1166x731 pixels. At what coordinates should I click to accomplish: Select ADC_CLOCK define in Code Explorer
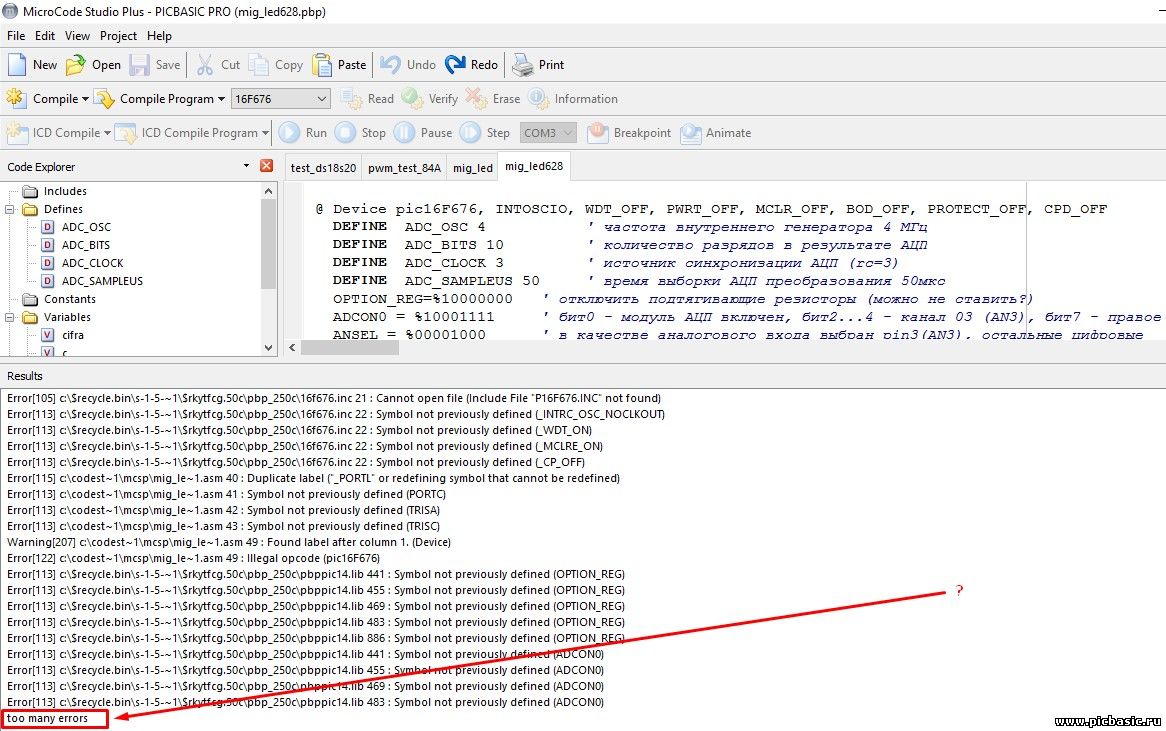[92, 263]
